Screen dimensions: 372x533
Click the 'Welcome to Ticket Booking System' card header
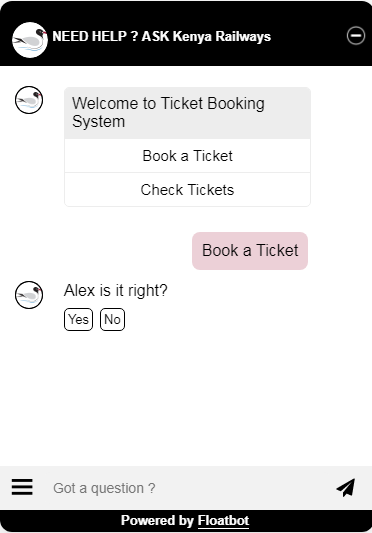[187, 113]
